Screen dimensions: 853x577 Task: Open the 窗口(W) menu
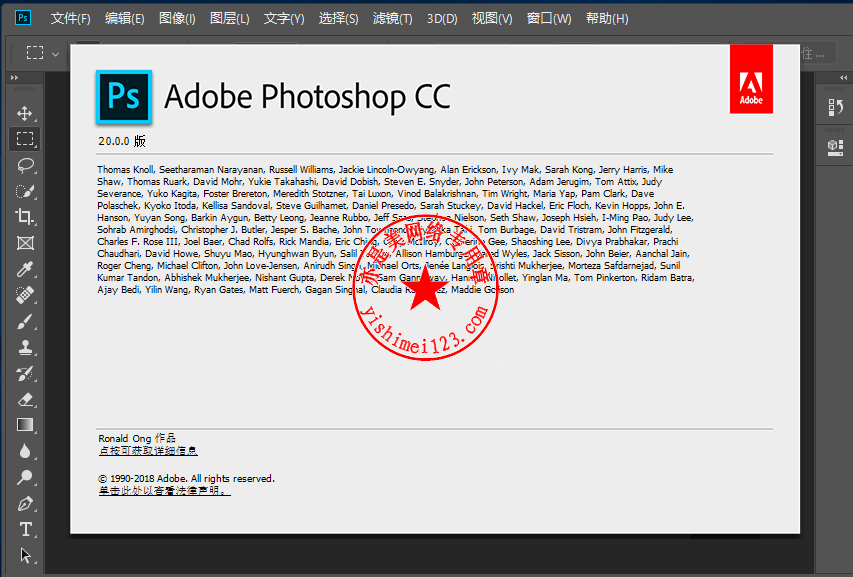tap(549, 18)
